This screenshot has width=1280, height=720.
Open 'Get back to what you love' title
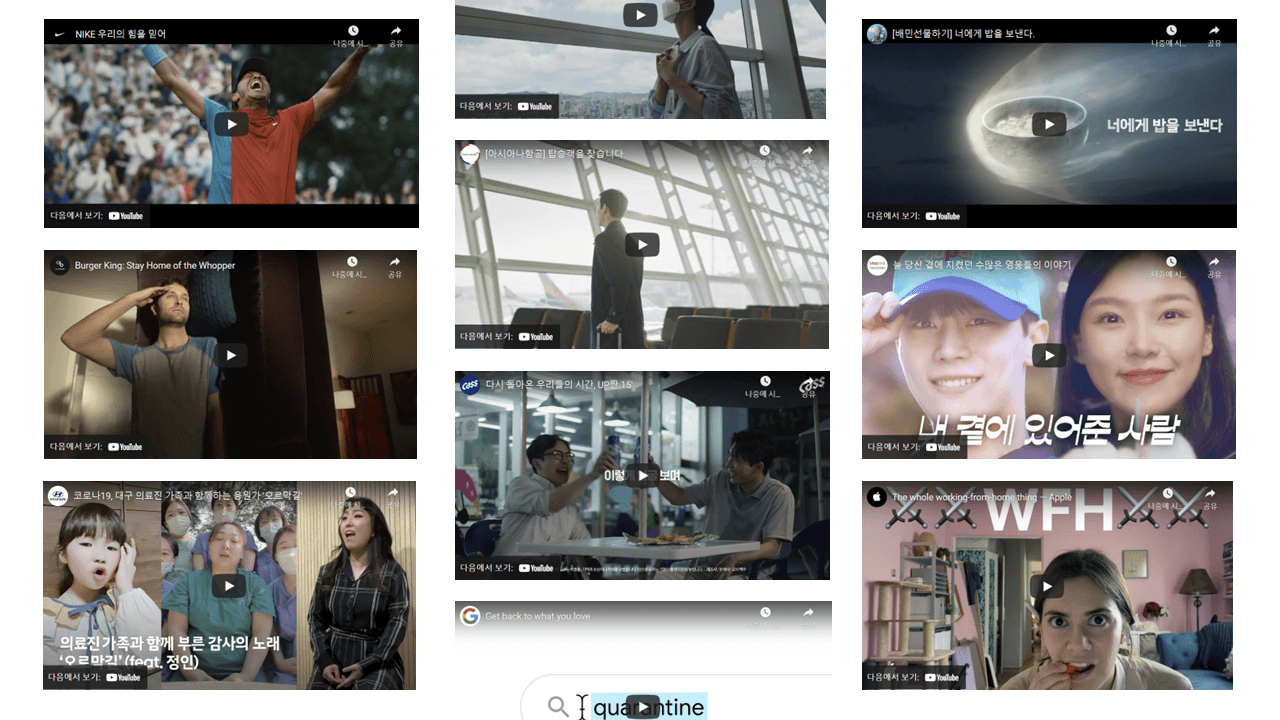point(538,617)
